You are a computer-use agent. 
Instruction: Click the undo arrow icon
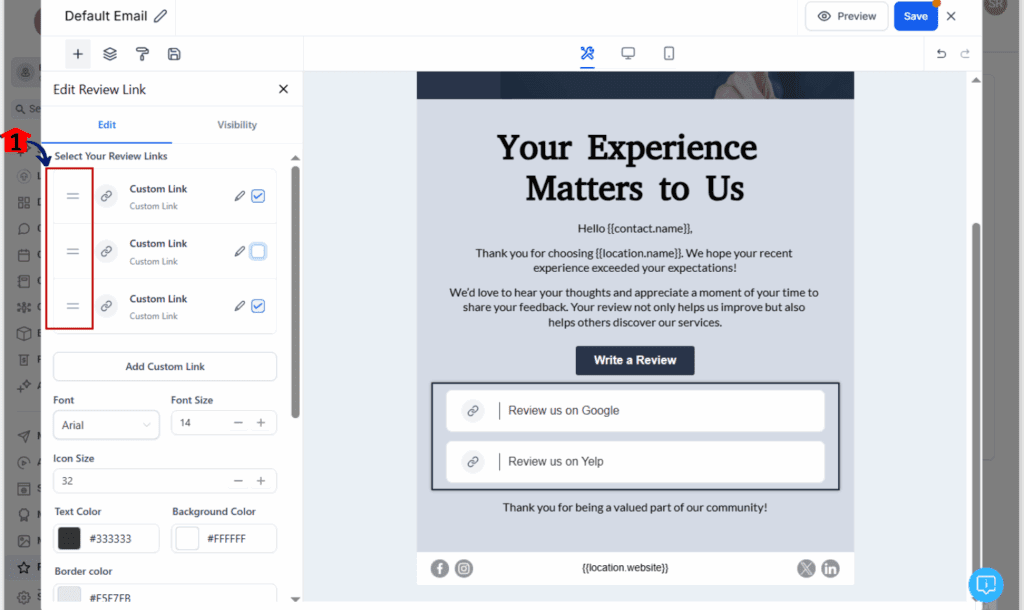tap(941, 54)
